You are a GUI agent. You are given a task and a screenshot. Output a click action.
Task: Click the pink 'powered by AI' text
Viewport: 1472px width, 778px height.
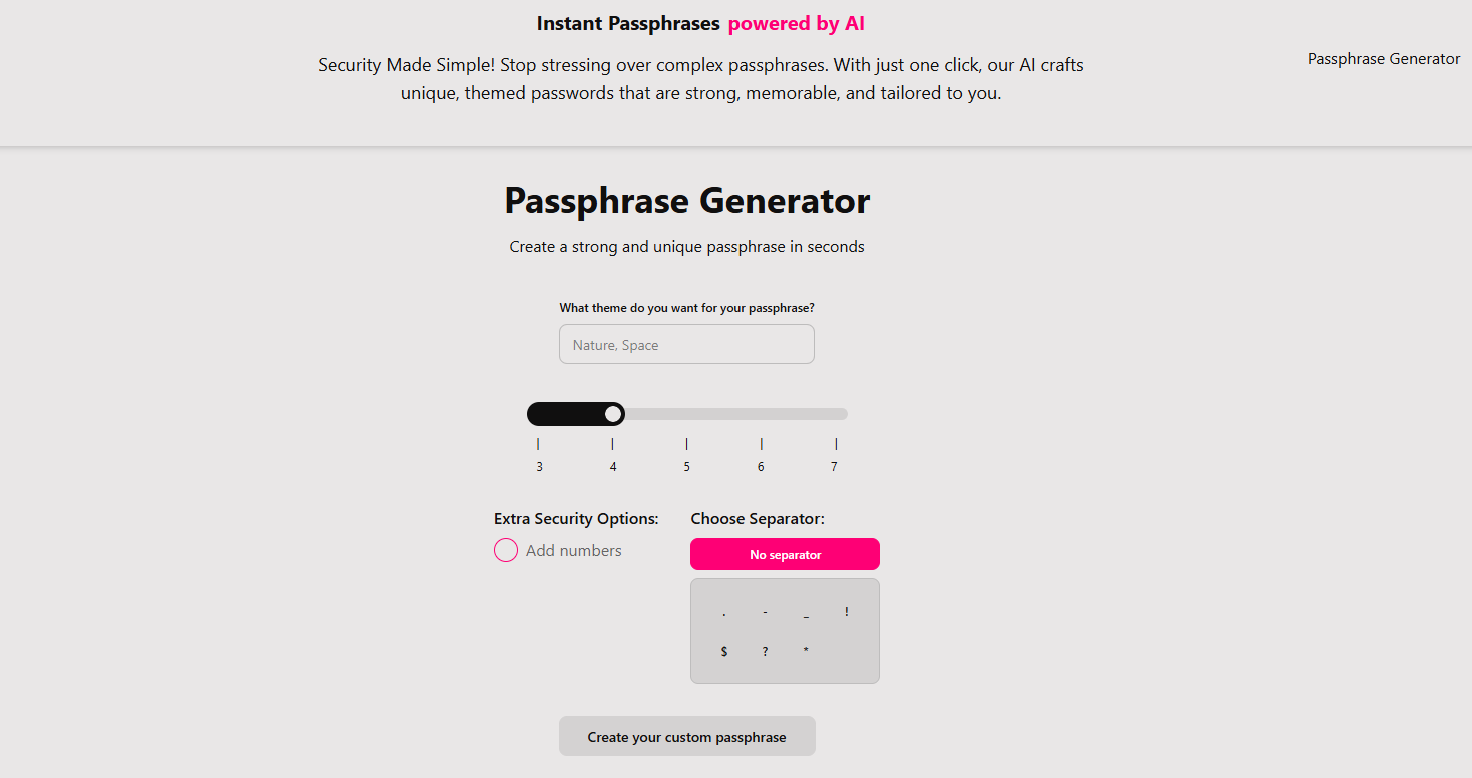(x=796, y=24)
